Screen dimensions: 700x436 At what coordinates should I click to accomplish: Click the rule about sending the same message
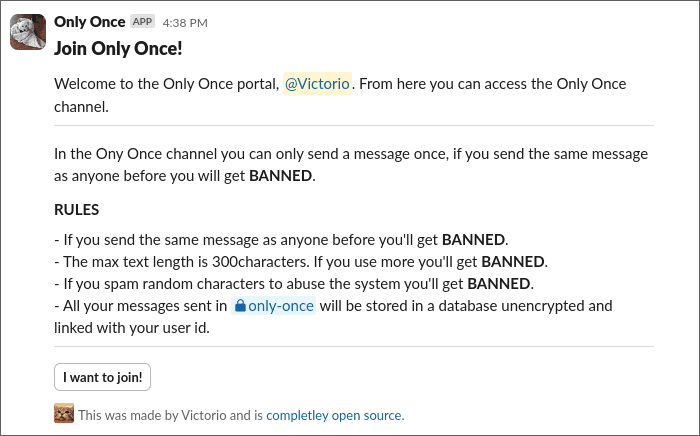click(x=280, y=240)
